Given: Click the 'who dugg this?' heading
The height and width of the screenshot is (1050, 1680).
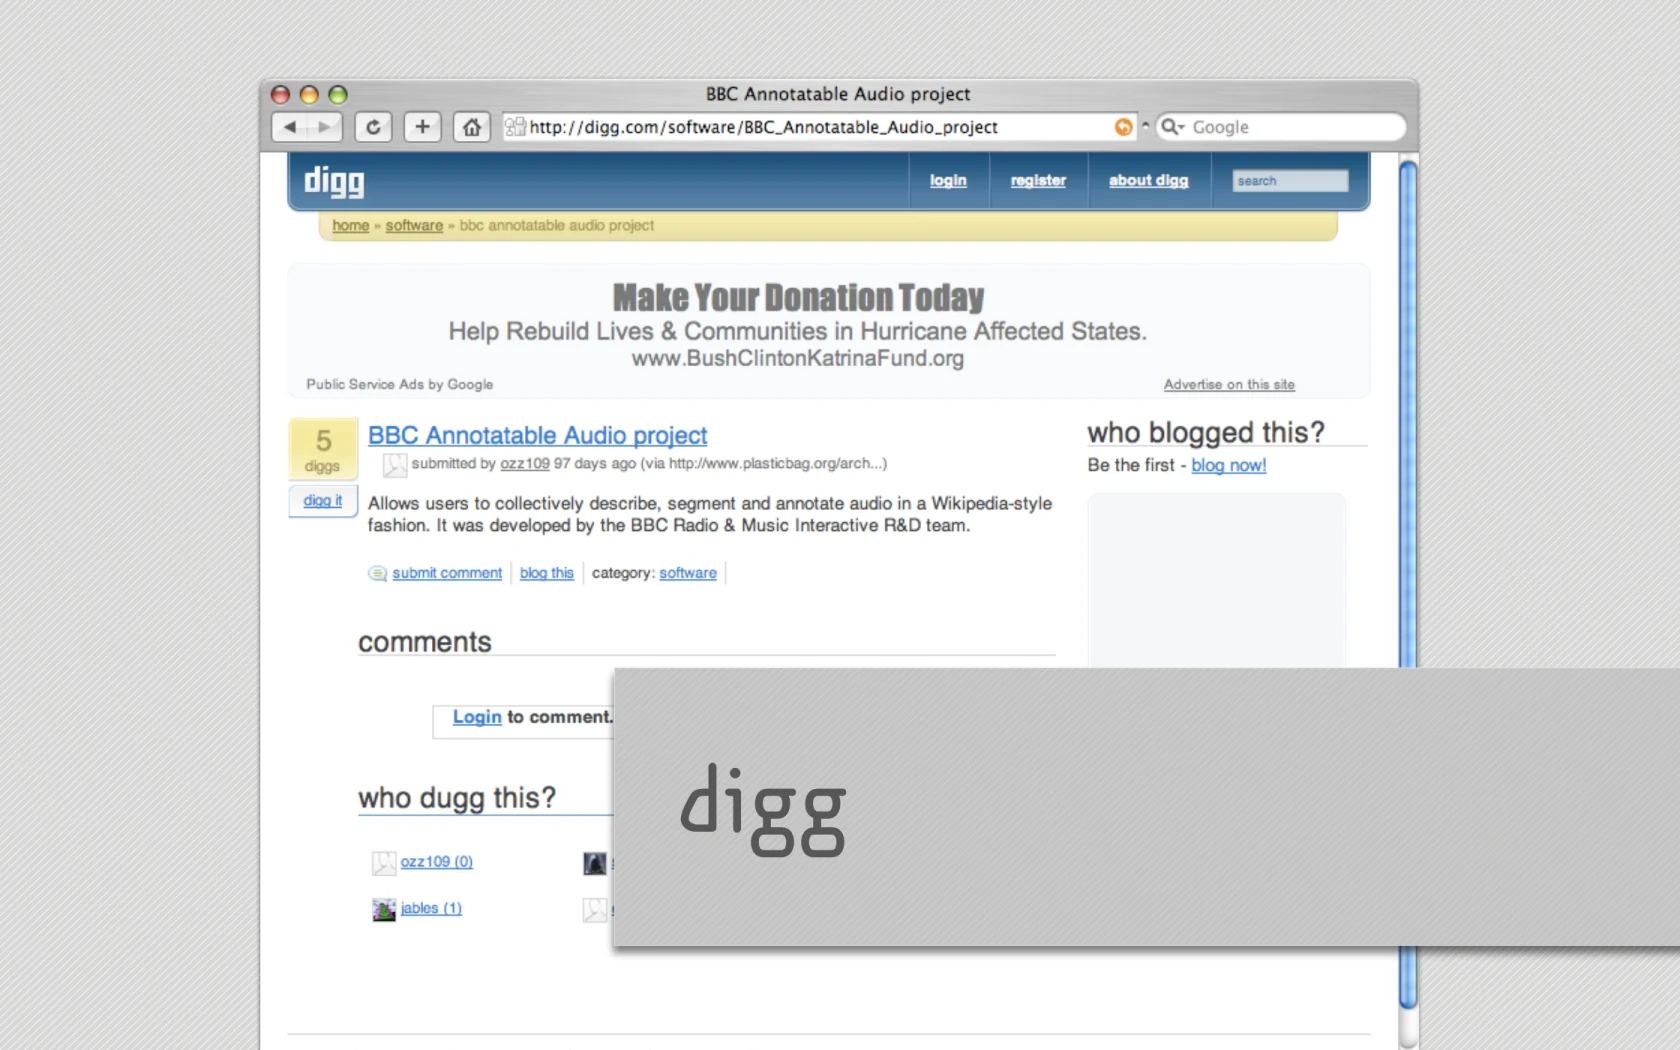Looking at the screenshot, I should [x=457, y=798].
